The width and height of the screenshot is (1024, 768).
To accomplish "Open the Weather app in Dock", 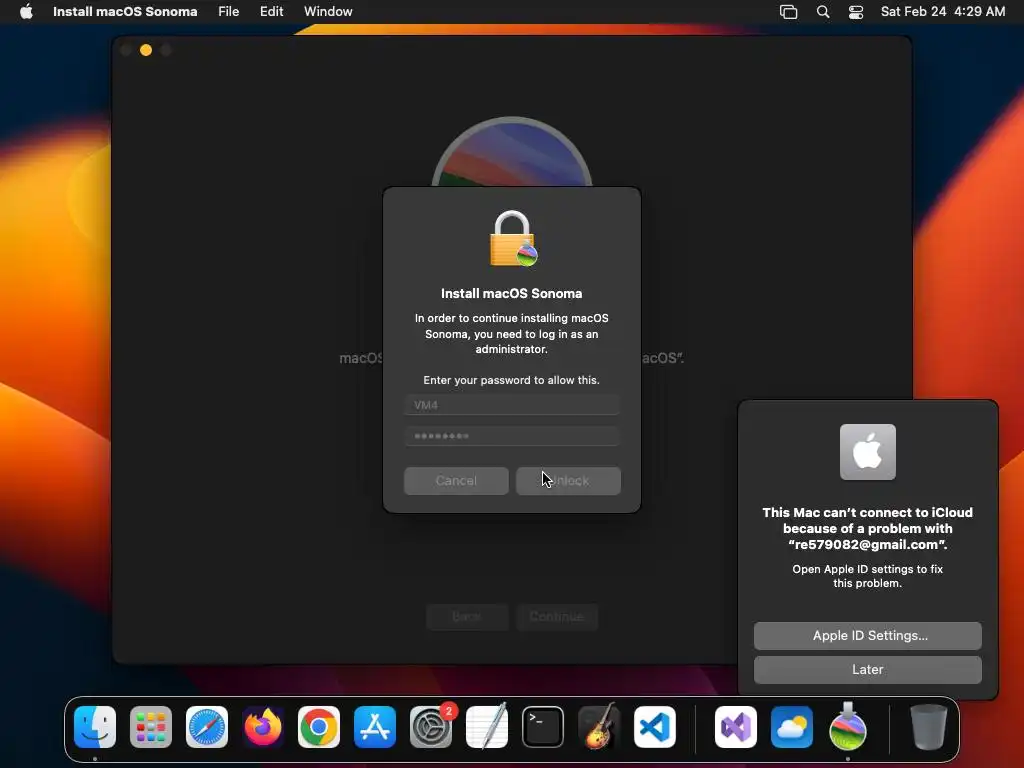I will click(792, 727).
